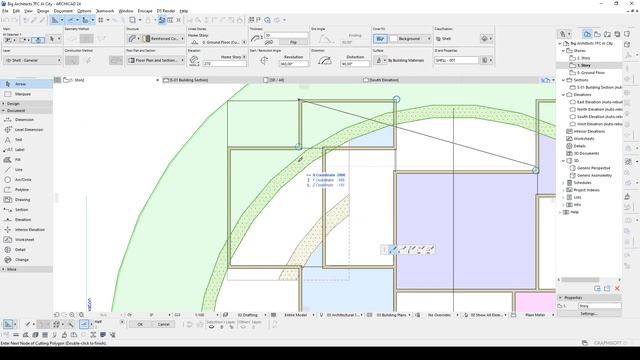The image size is (640, 360).
Task: Collapse the Sections folder in Navigator
Action: 563,80
